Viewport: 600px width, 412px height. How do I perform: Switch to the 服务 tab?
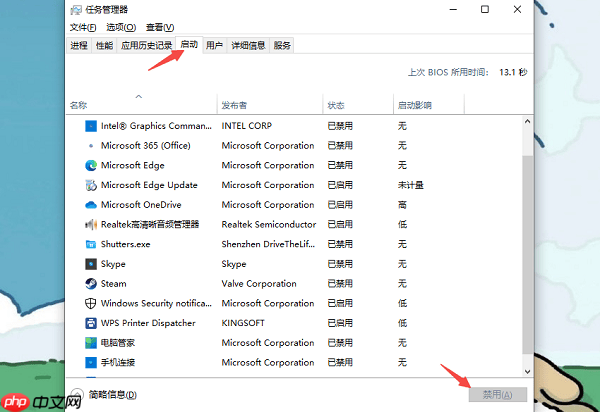(x=282, y=46)
